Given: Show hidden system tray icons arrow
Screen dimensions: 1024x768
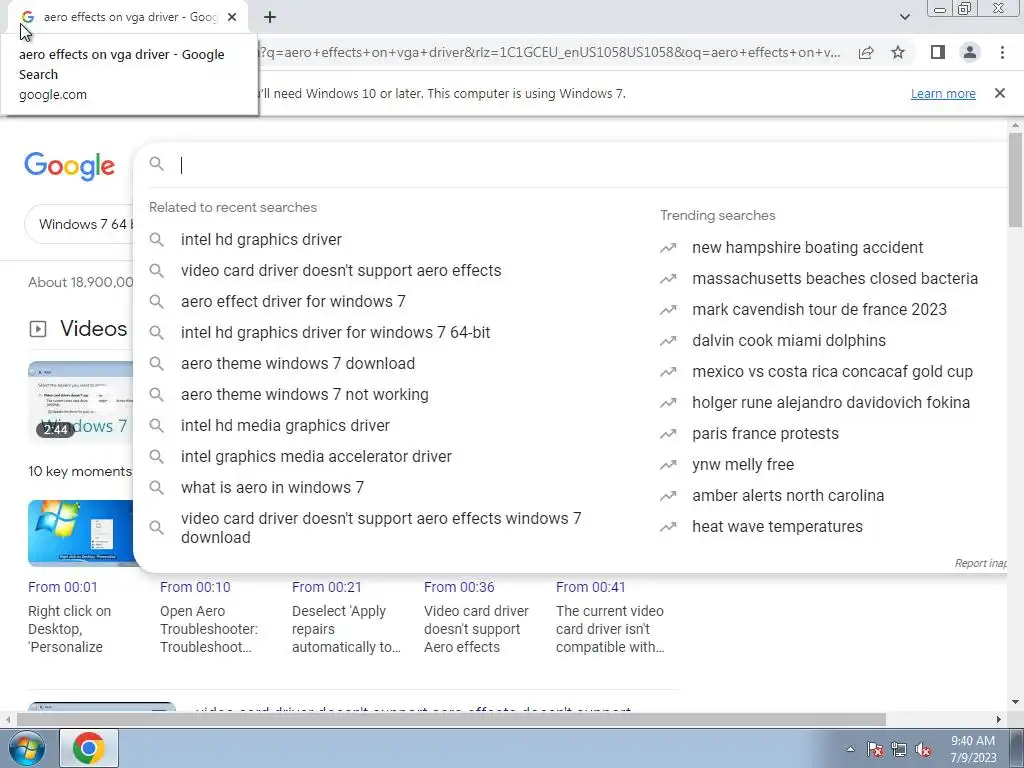Looking at the screenshot, I should click(x=850, y=749).
